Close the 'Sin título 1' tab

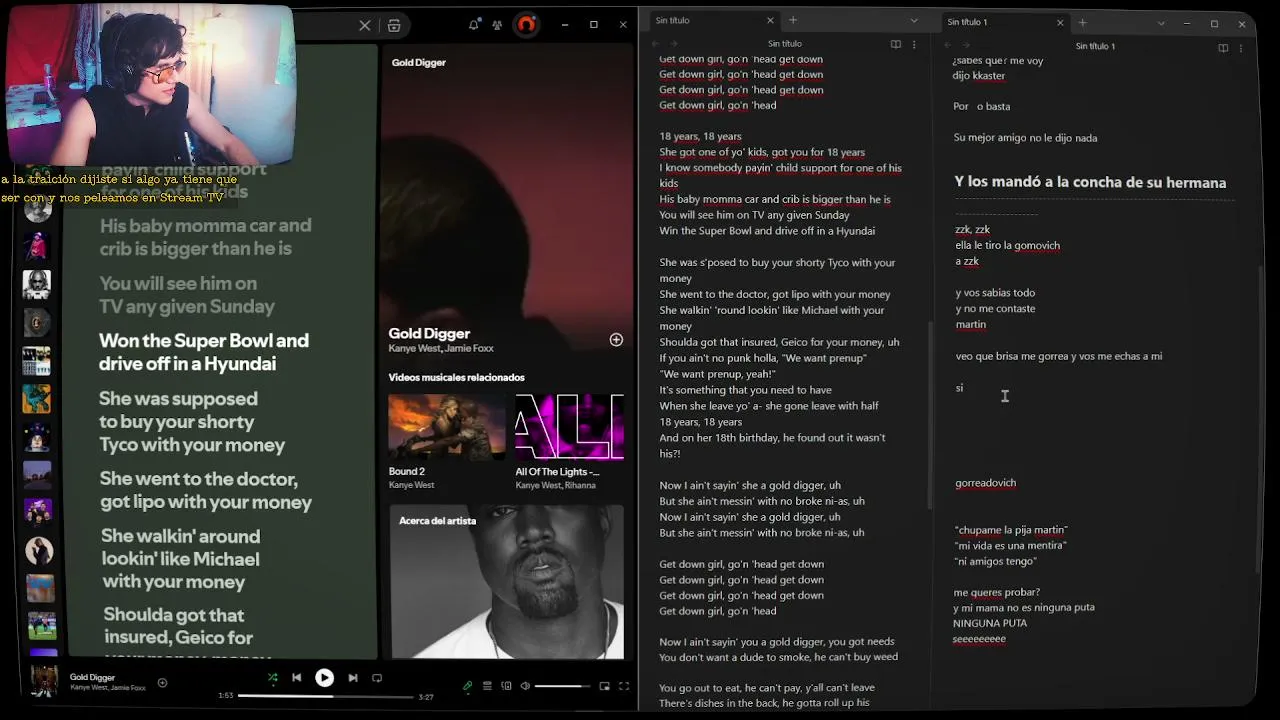coord(1060,22)
